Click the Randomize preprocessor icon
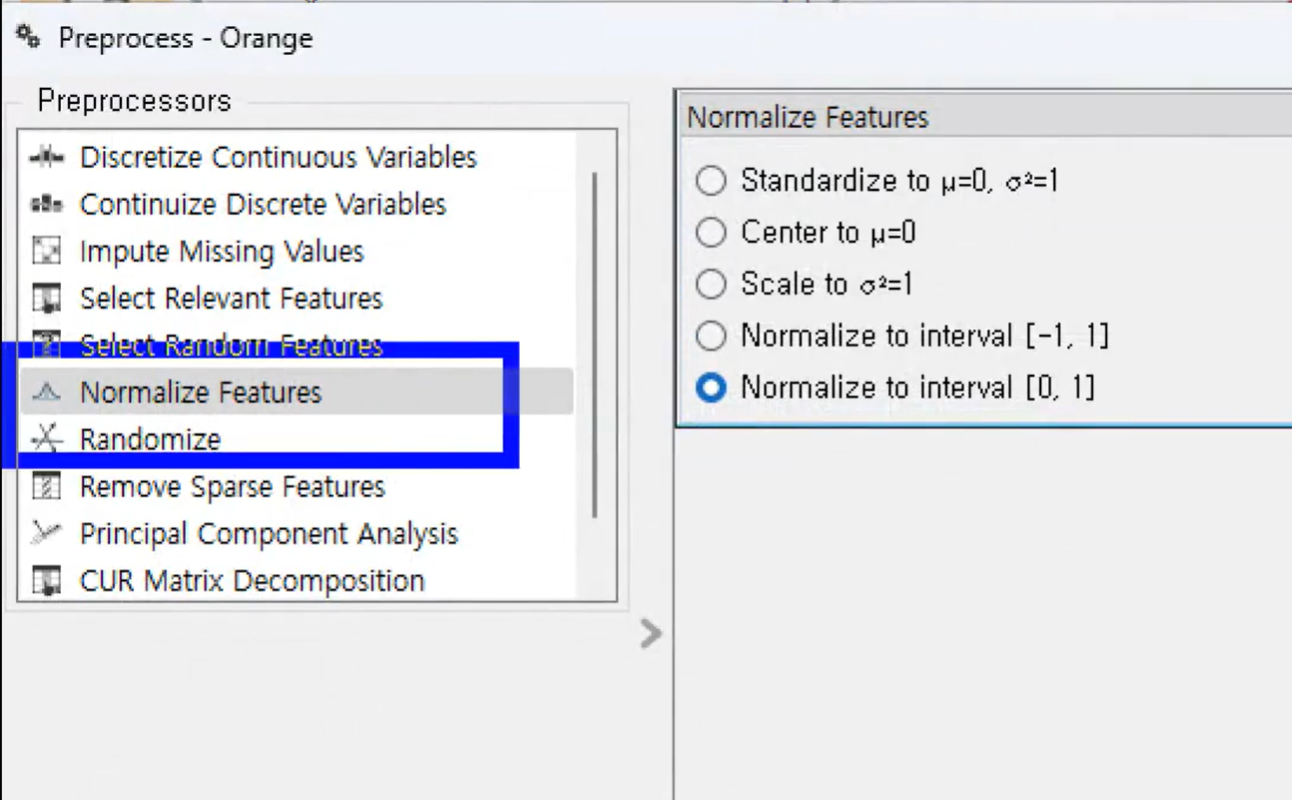Screen dimensions: 1292x800 (46, 439)
